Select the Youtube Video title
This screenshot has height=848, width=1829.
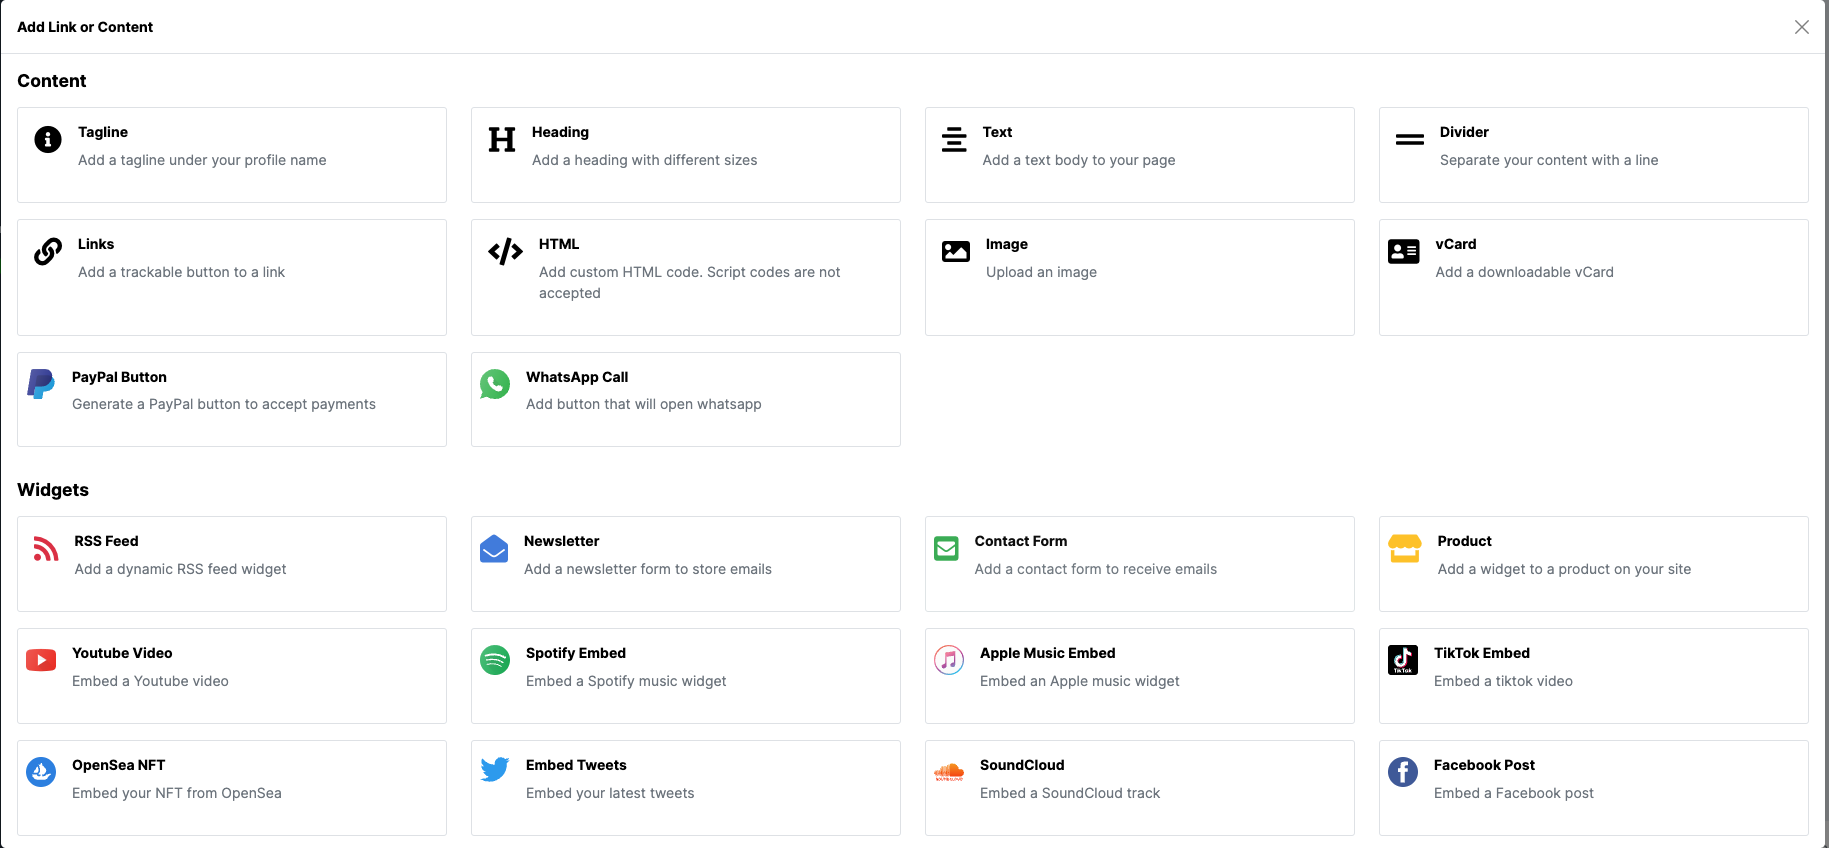[122, 653]
